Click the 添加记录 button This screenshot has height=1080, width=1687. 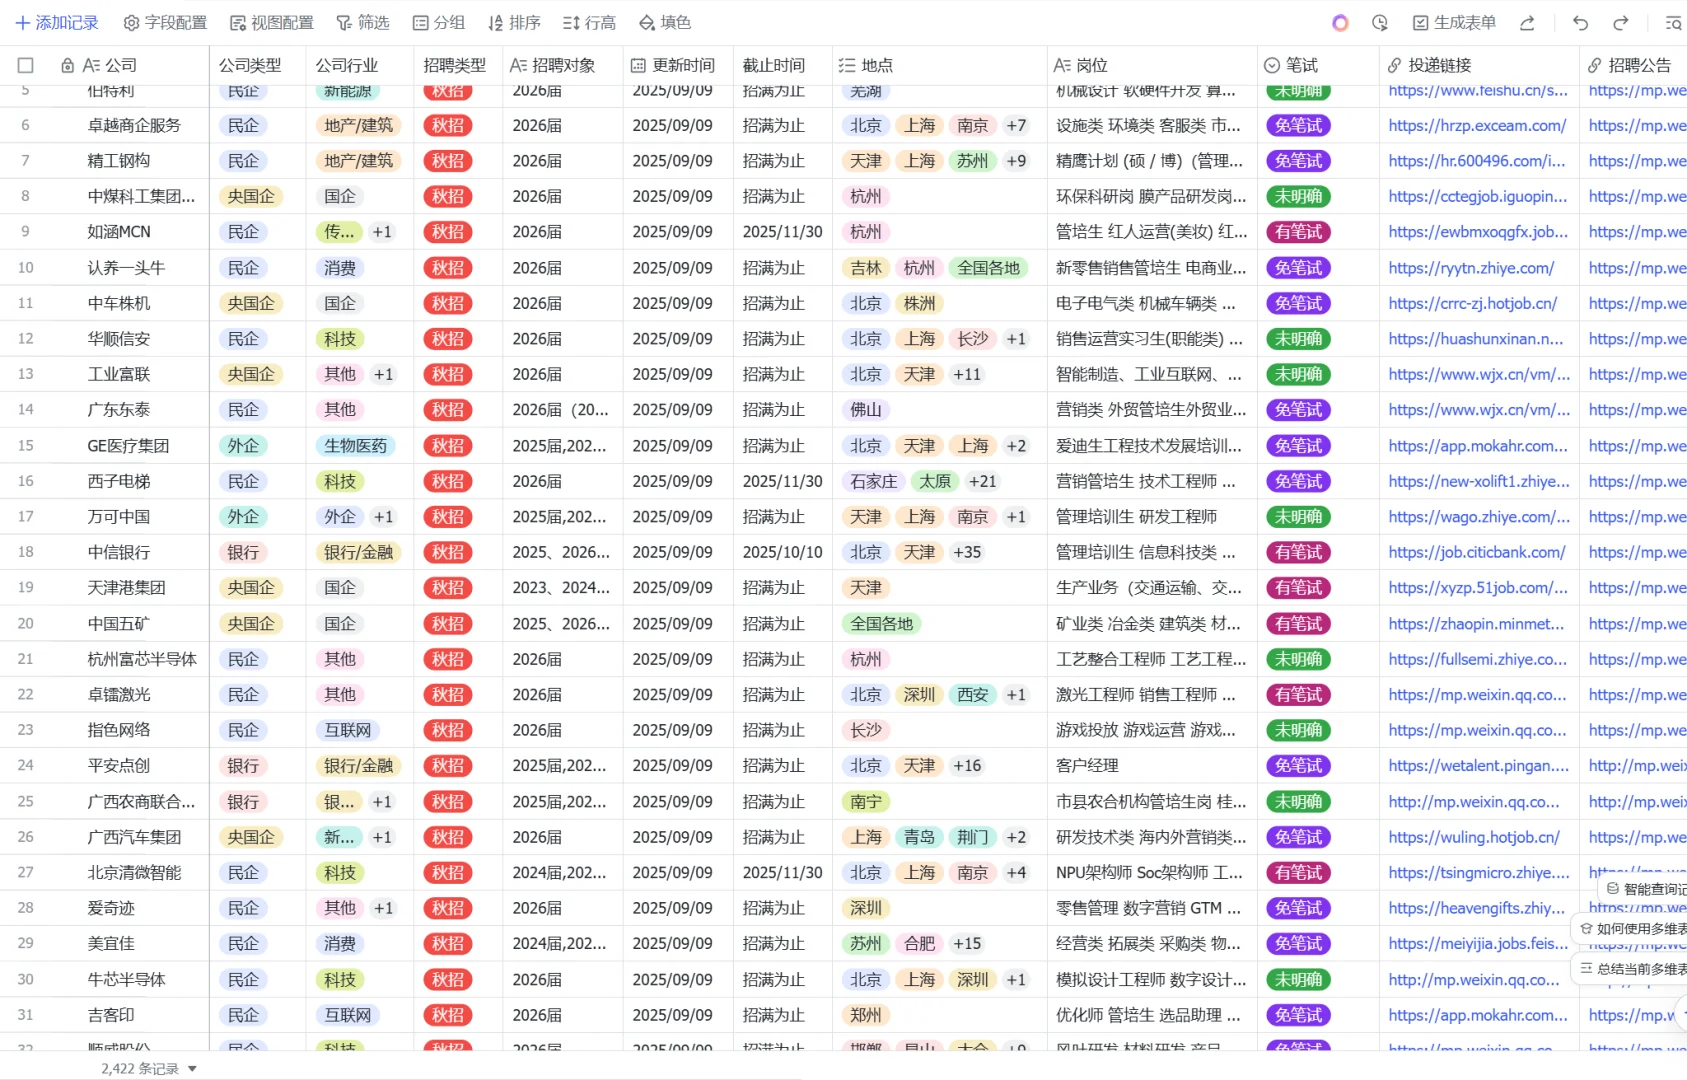pos(57,23)
